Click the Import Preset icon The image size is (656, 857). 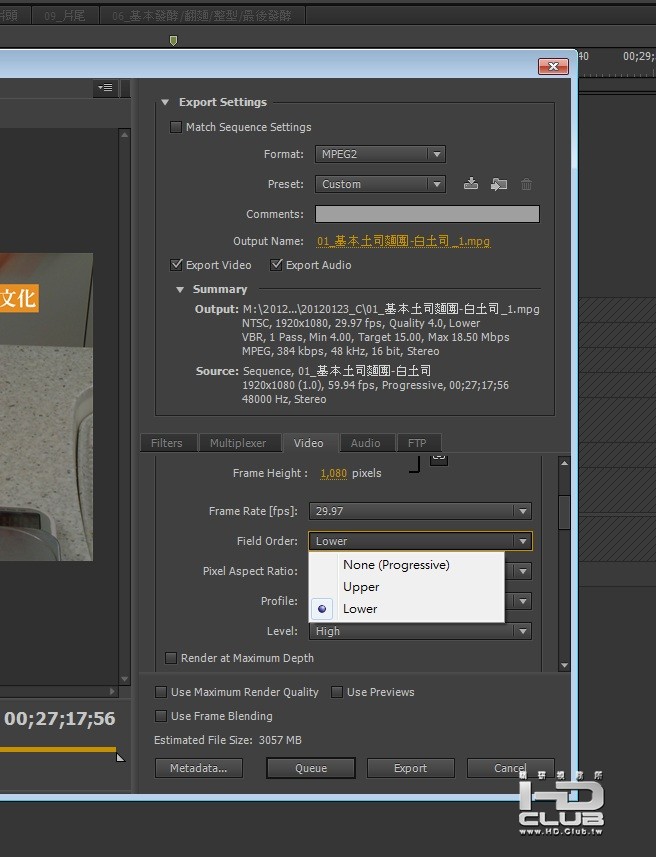tap(499, 184)
